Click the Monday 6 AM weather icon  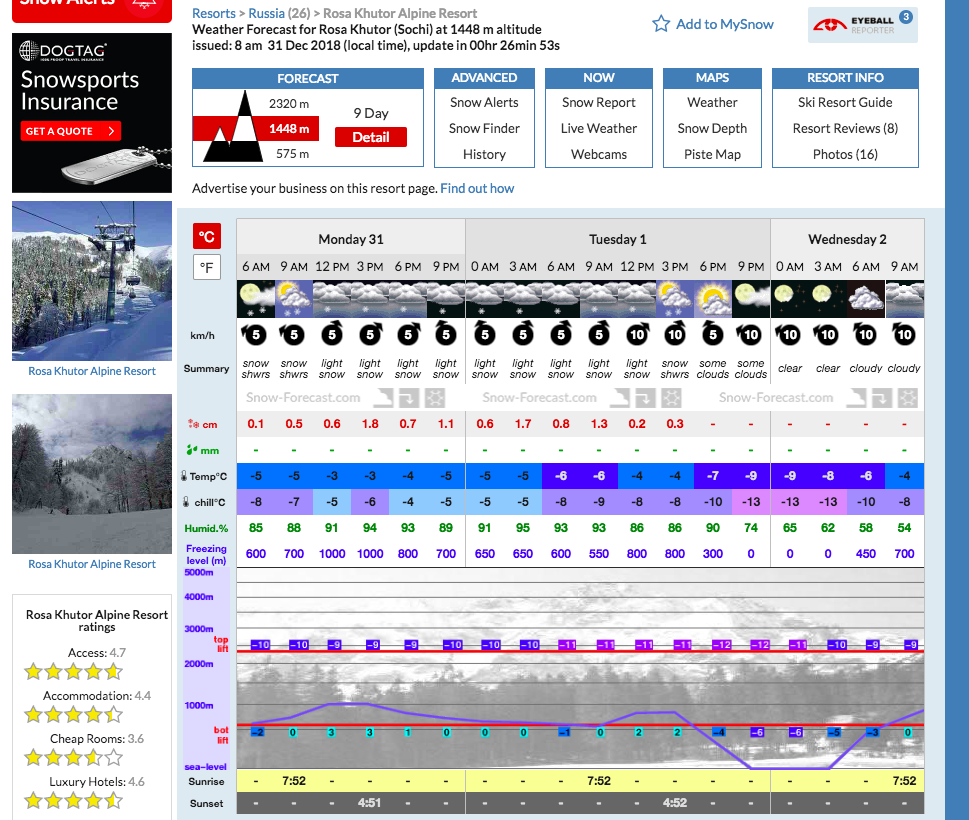256,299
